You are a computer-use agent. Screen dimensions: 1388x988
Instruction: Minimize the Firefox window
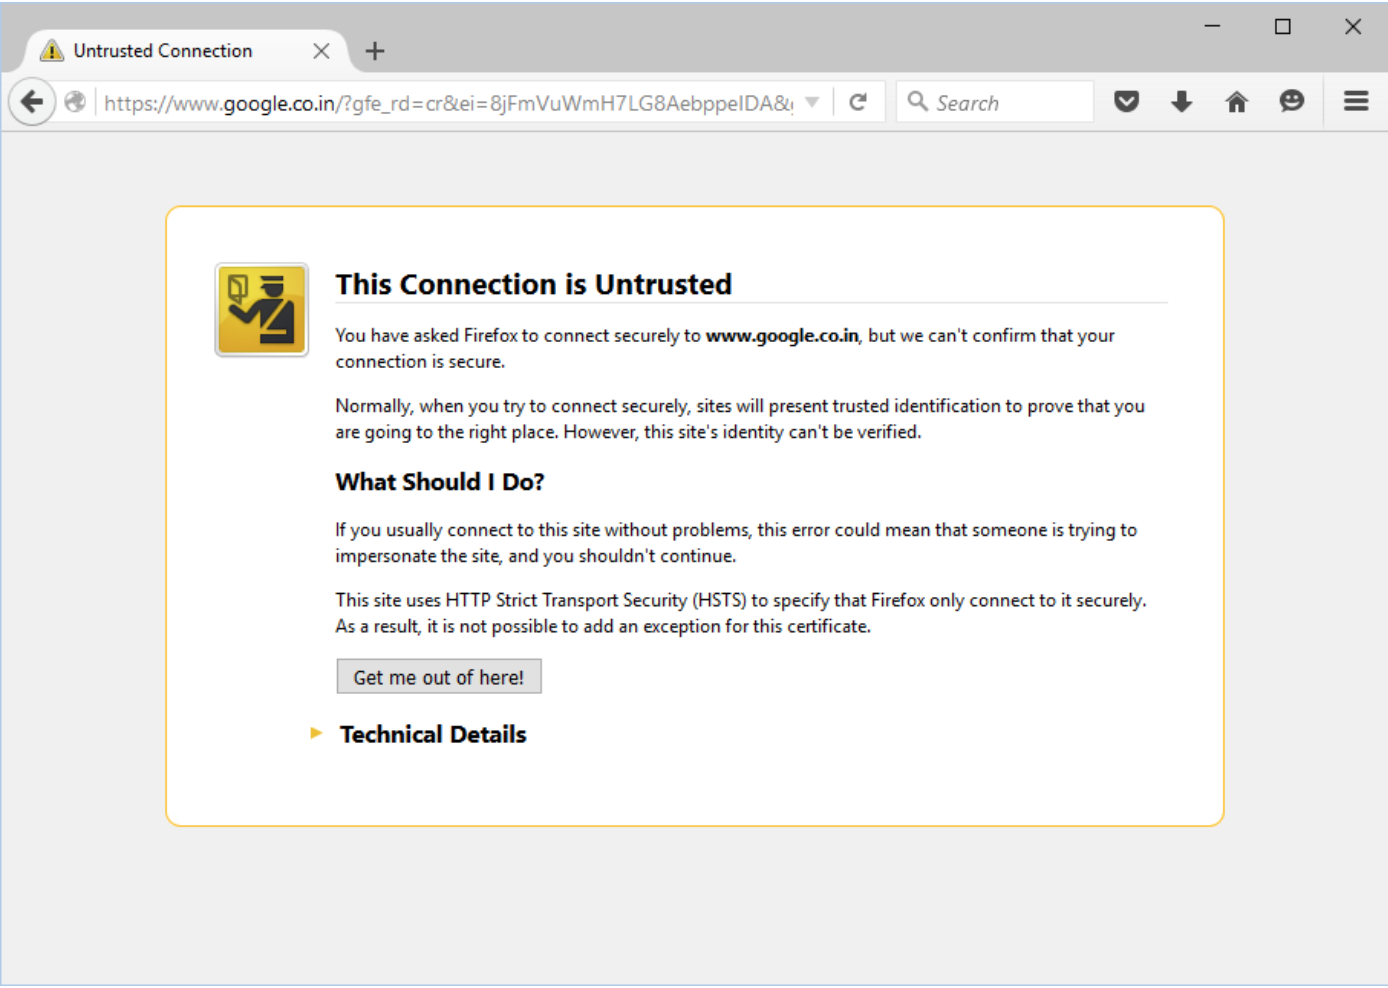[1212, 27]
